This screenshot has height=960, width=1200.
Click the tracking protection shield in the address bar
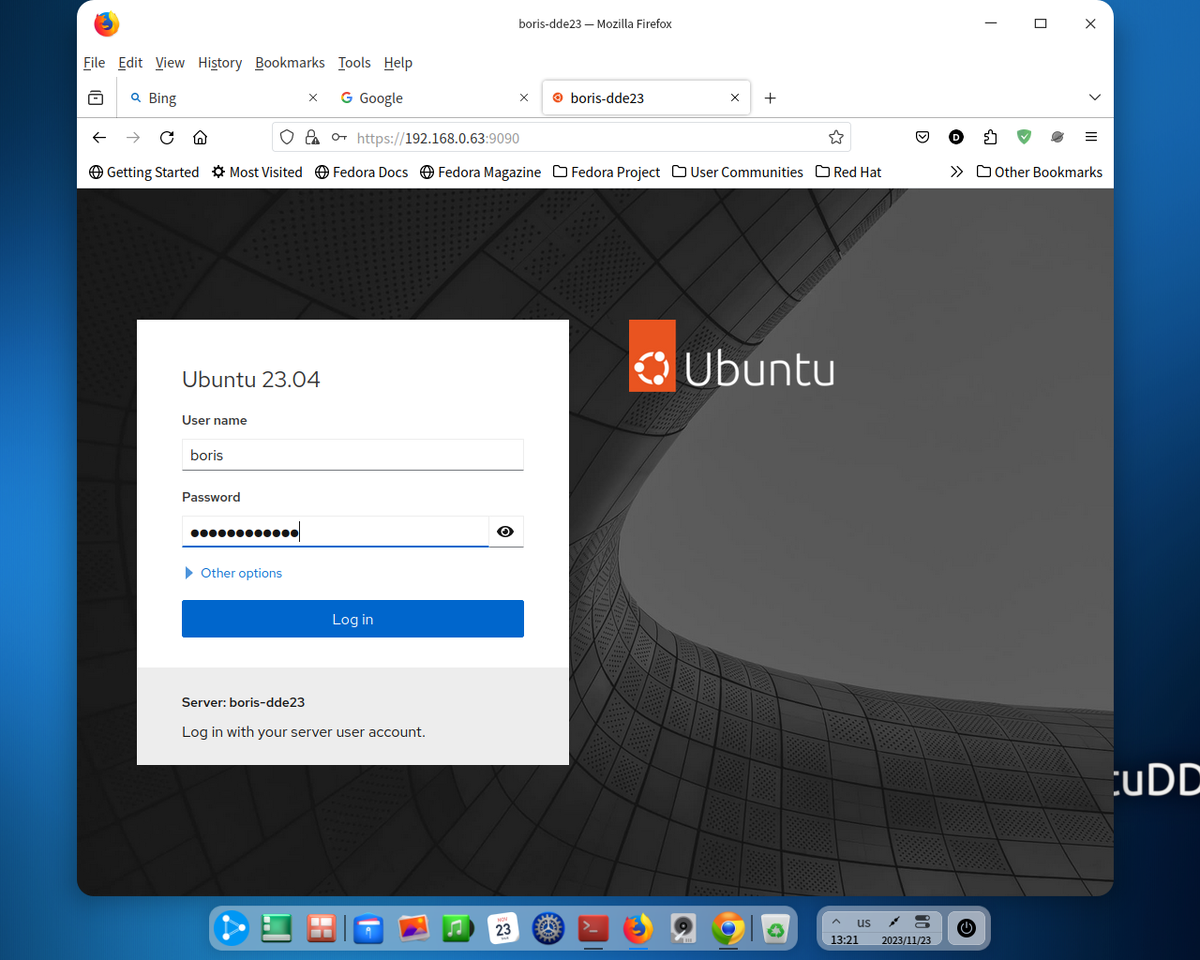[x=287, y=137]
